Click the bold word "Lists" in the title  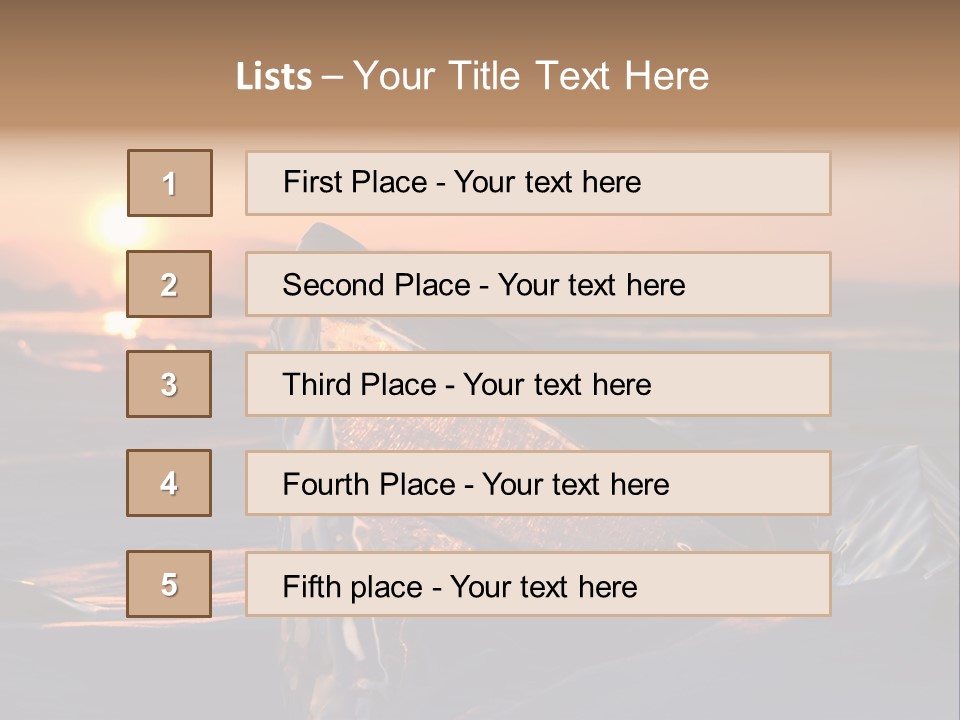pyautogui.click(x=274, y=77)
